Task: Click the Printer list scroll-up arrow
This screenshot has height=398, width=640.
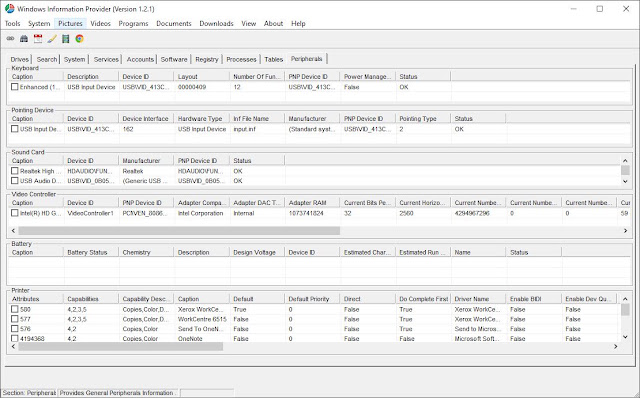Action: pos(625,299)
